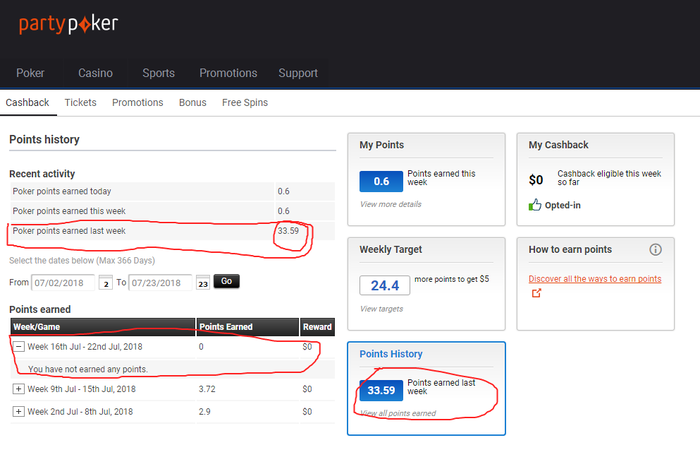This screenshot has height=474, width=700.
Task: Click the How to earn points heading
Action: (570, 249)
